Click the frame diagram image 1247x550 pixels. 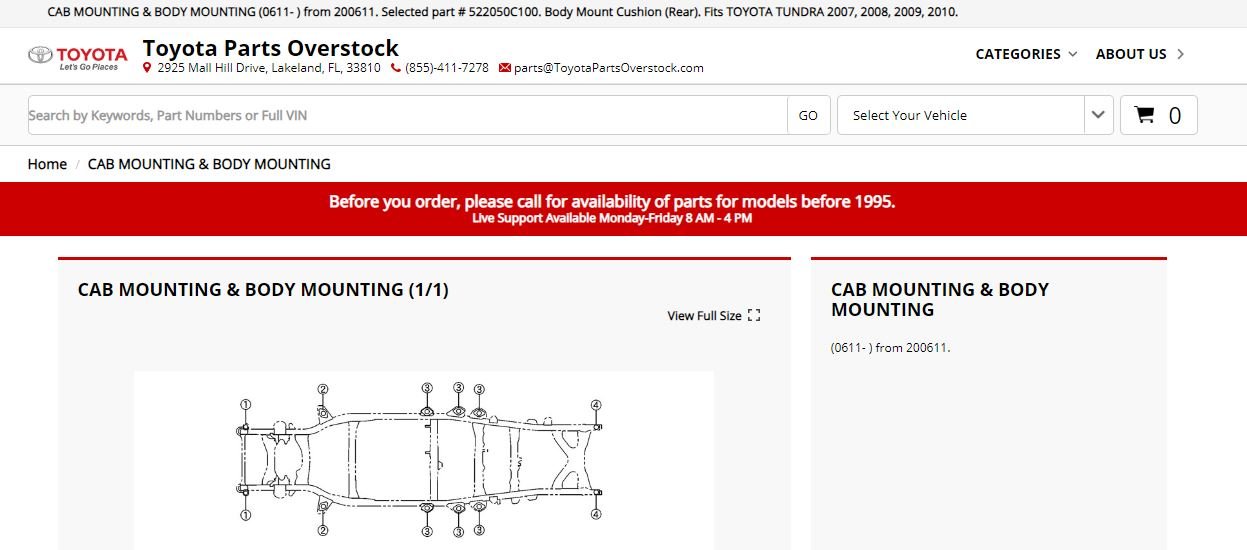423,460
